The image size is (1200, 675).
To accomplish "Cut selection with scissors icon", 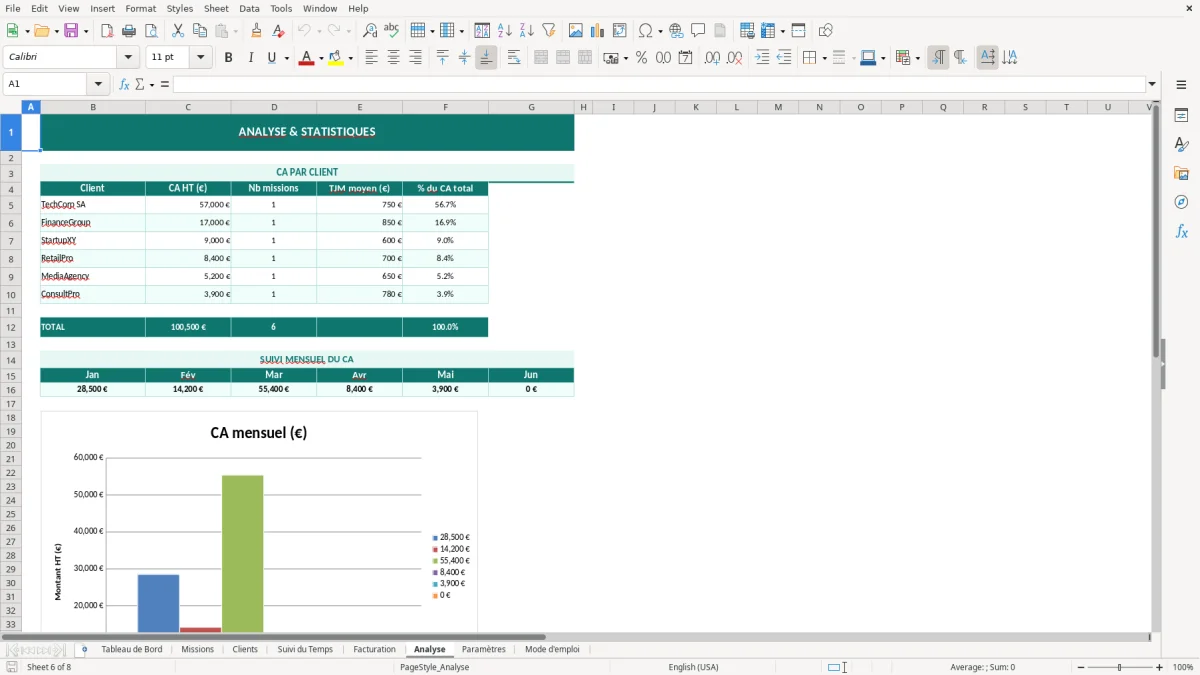I will coord(177,31).
